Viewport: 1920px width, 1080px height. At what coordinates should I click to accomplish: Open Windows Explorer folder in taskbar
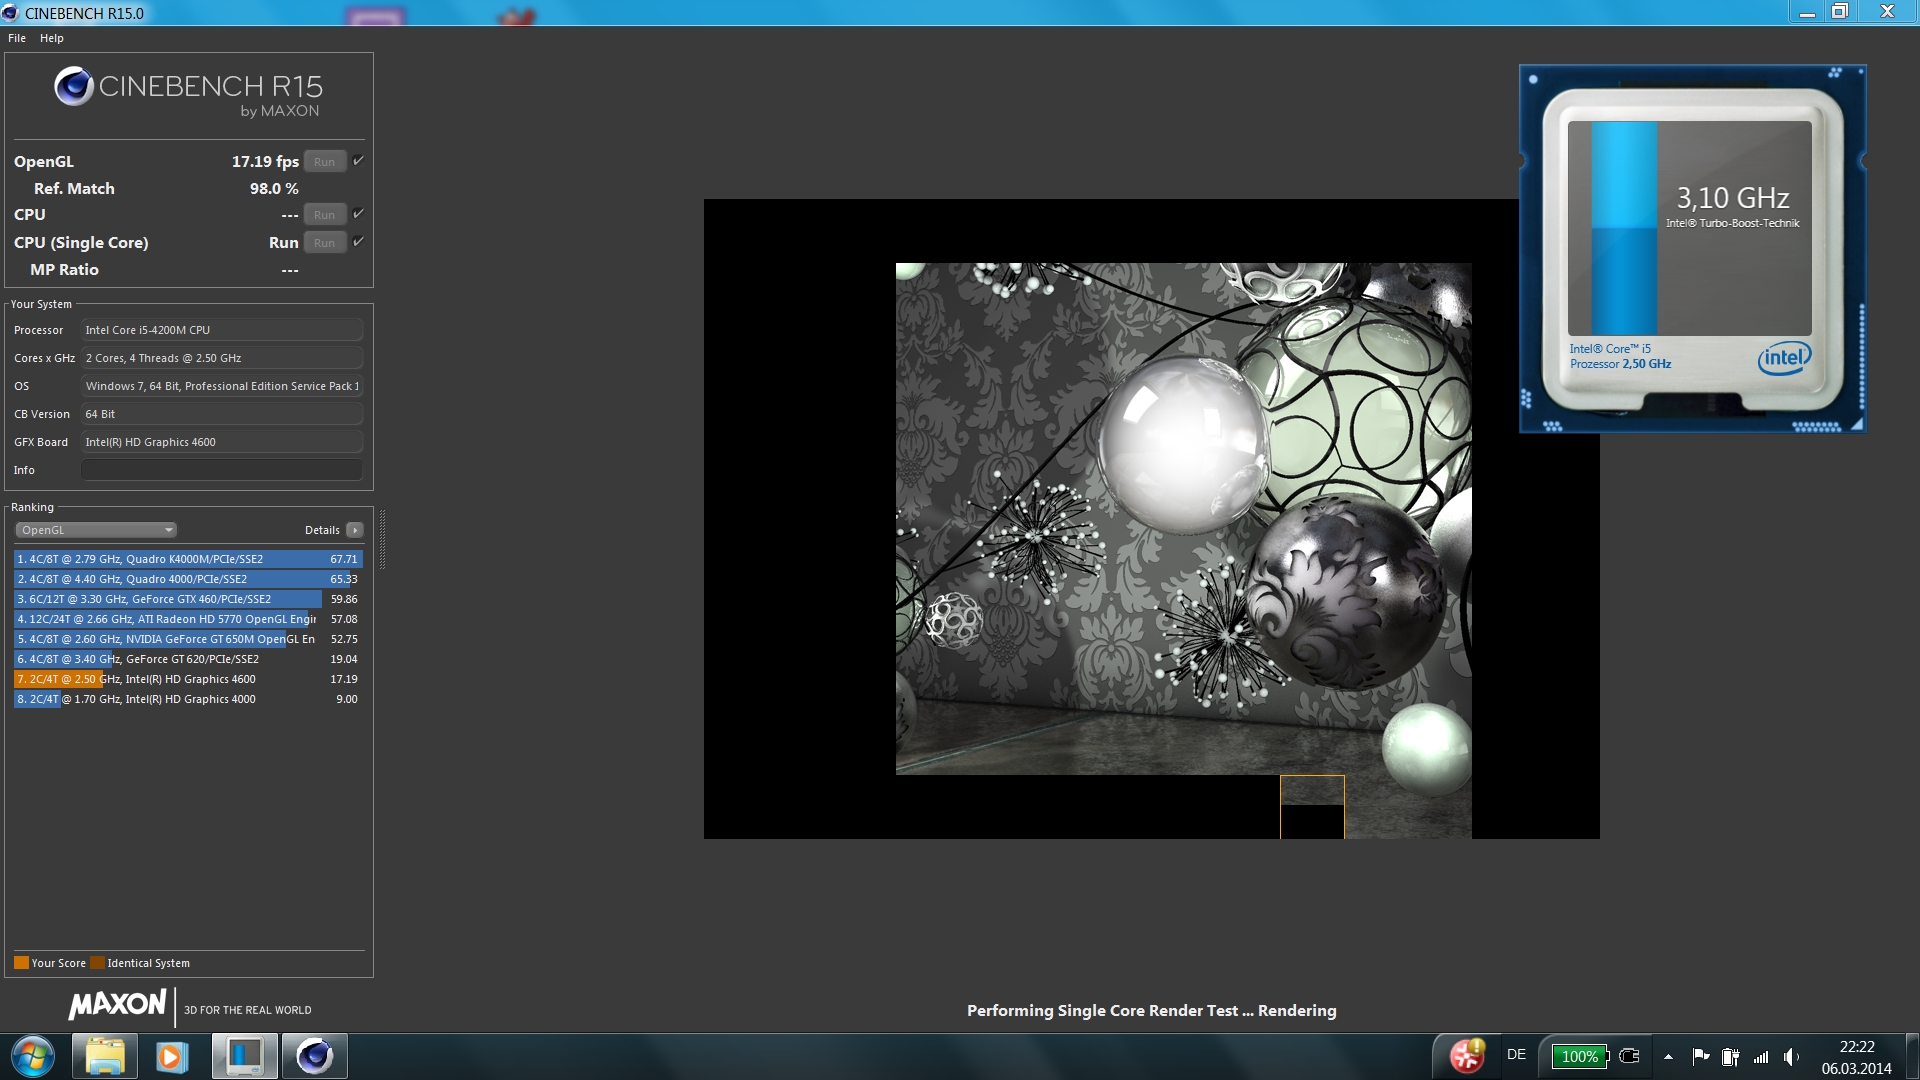click(x=104, y=1056)
